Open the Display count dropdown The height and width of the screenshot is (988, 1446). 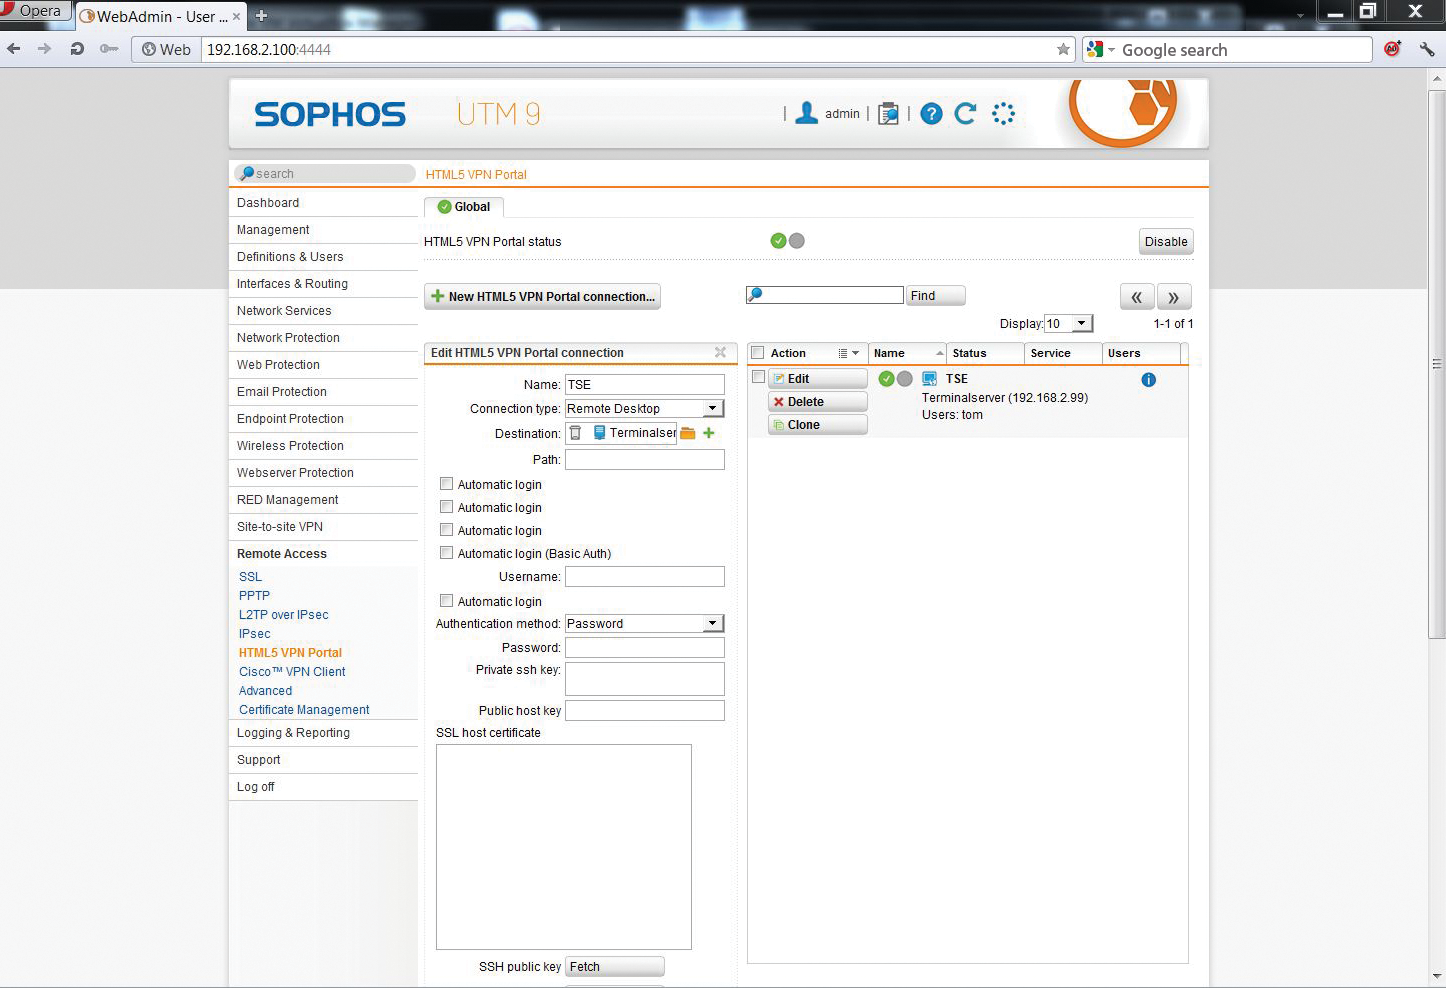click(x=1069, y=323)
